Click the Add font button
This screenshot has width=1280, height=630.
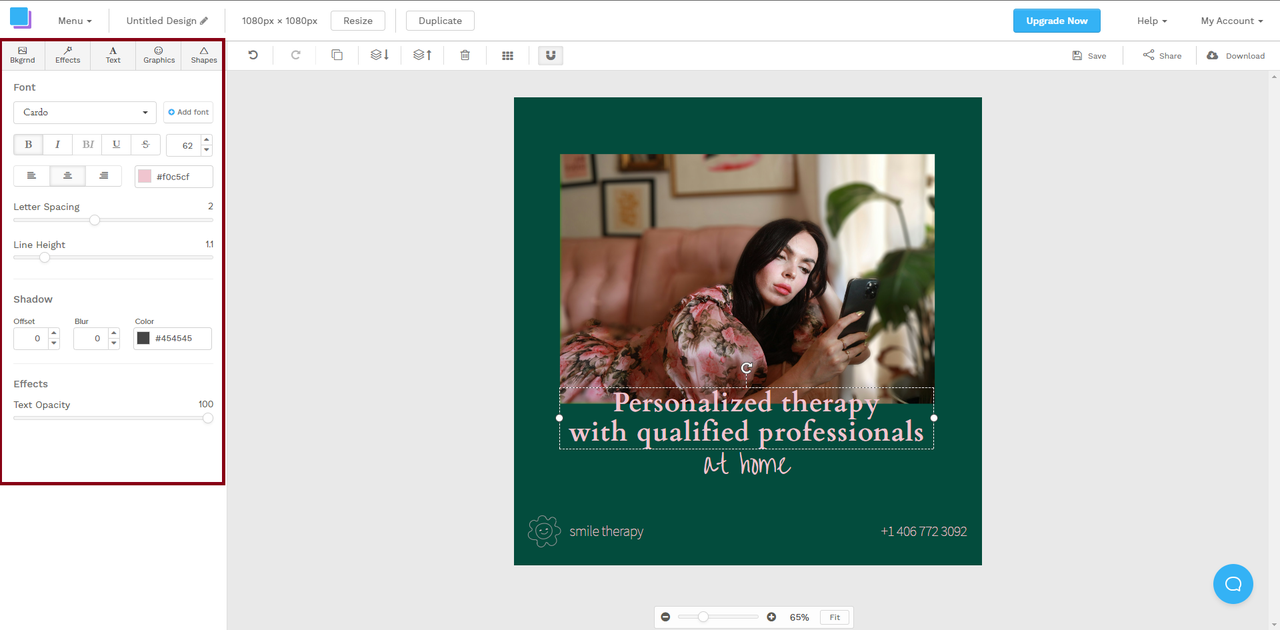pyautogui.click(x=189, y=112)
